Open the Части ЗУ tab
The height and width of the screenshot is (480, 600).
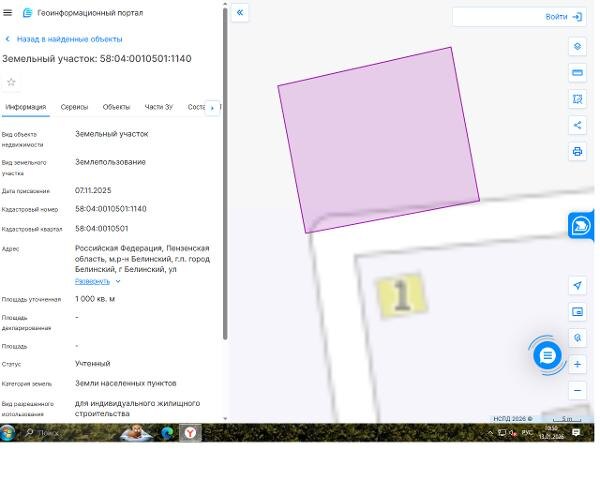click(159, 107)
